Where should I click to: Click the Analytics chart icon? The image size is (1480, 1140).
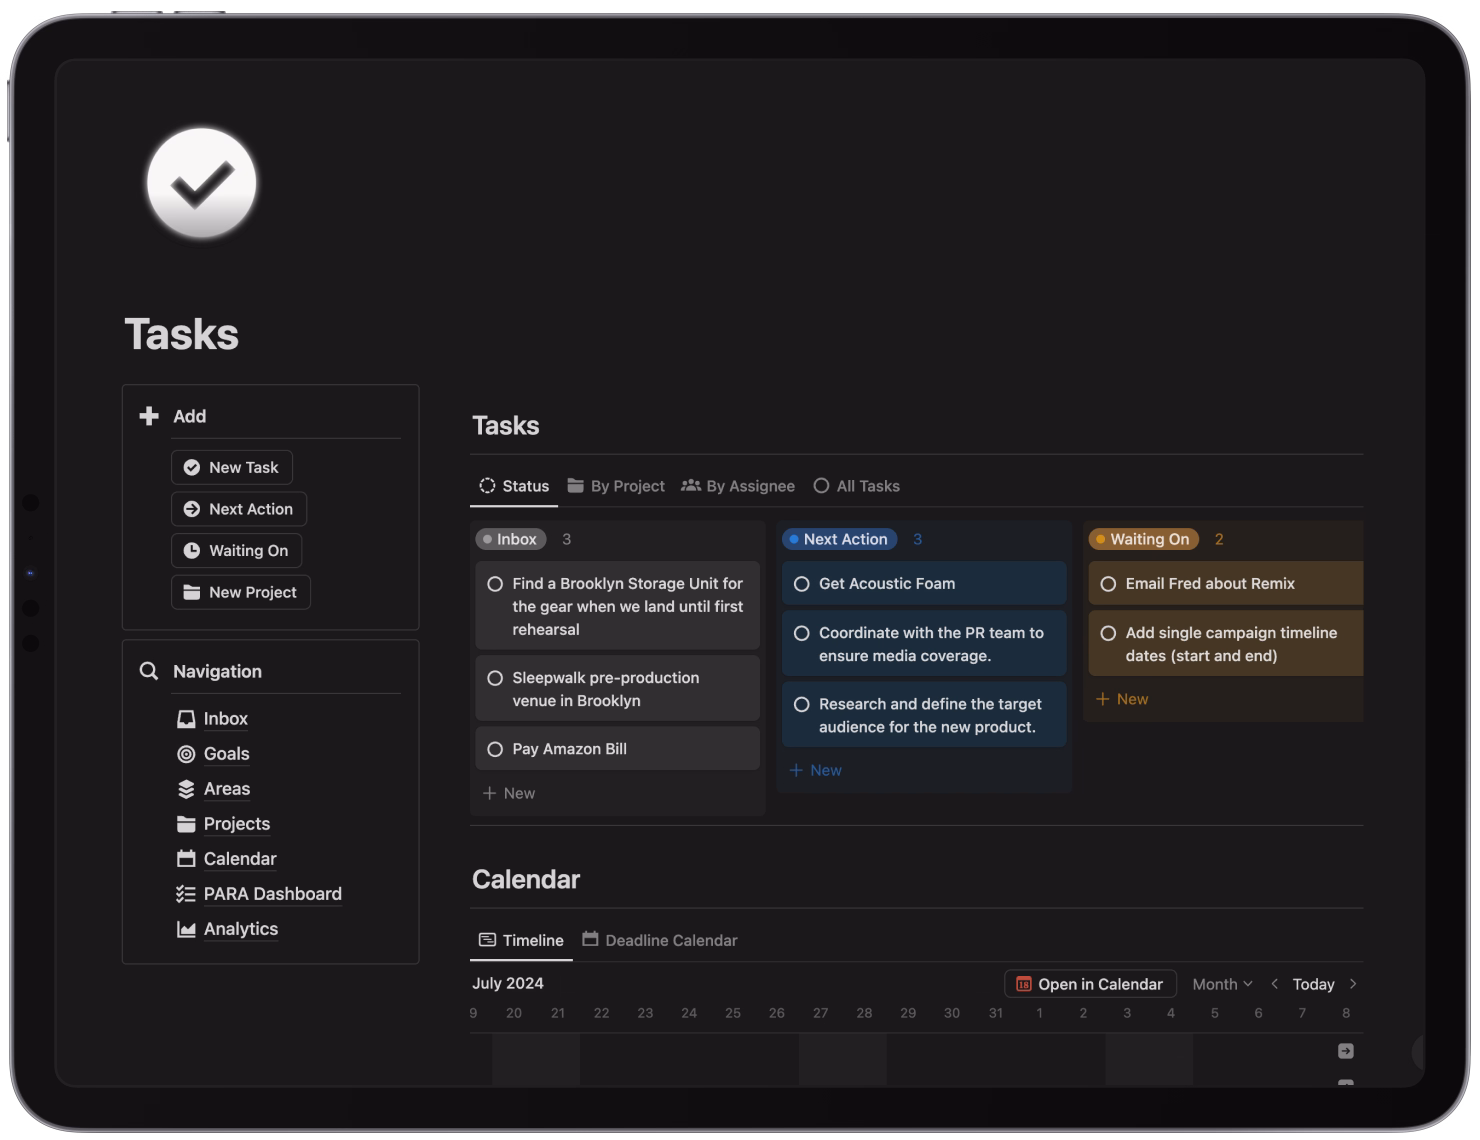(186, 929)
